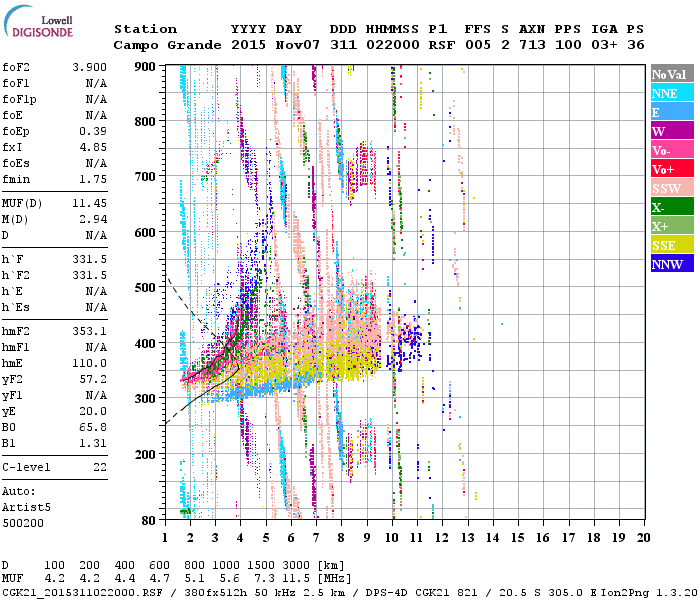Viewport: 700px width, 600px height.
Task: Click the B1 value 1.31
Action: [93, 444]
